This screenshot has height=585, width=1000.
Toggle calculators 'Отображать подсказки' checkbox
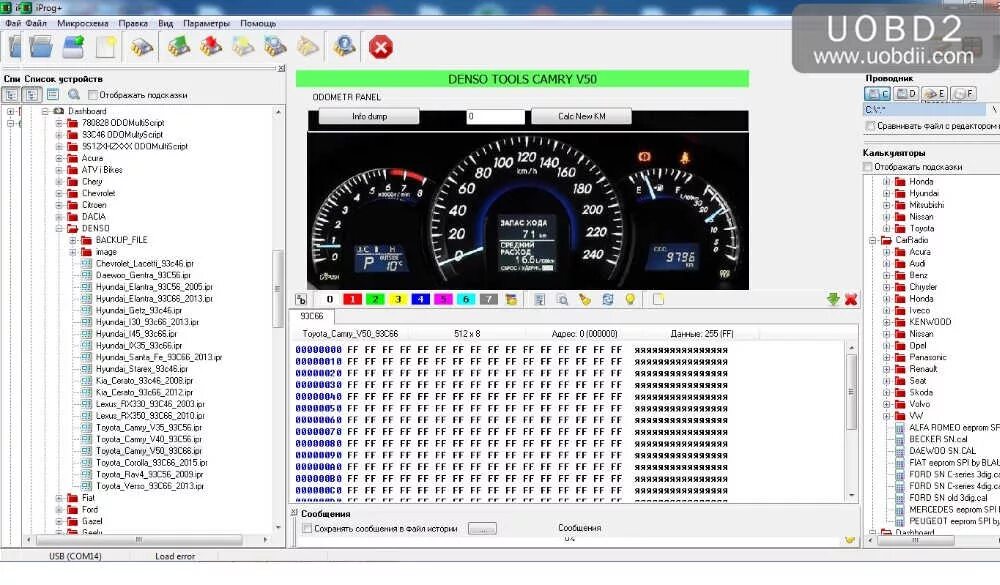tap(867, 167)
